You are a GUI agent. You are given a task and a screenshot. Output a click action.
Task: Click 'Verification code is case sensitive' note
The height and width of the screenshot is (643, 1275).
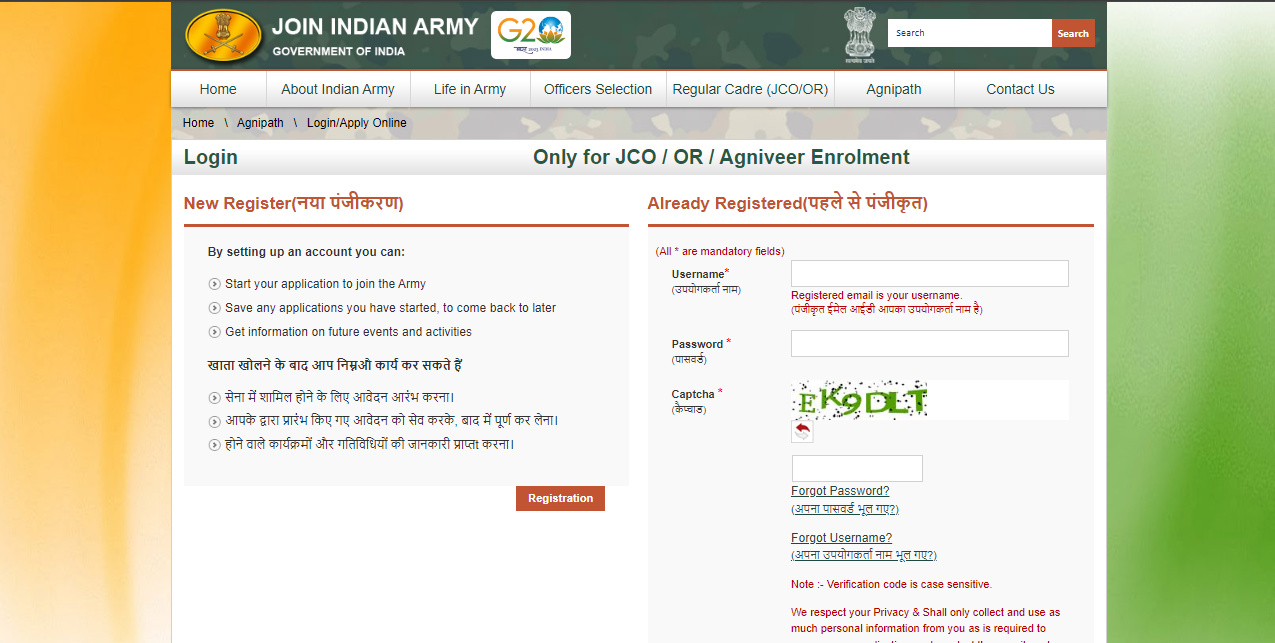[891, 584]
